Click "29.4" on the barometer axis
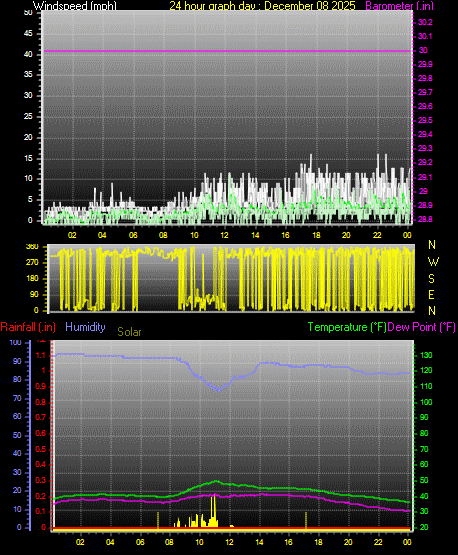 [425, 134]
